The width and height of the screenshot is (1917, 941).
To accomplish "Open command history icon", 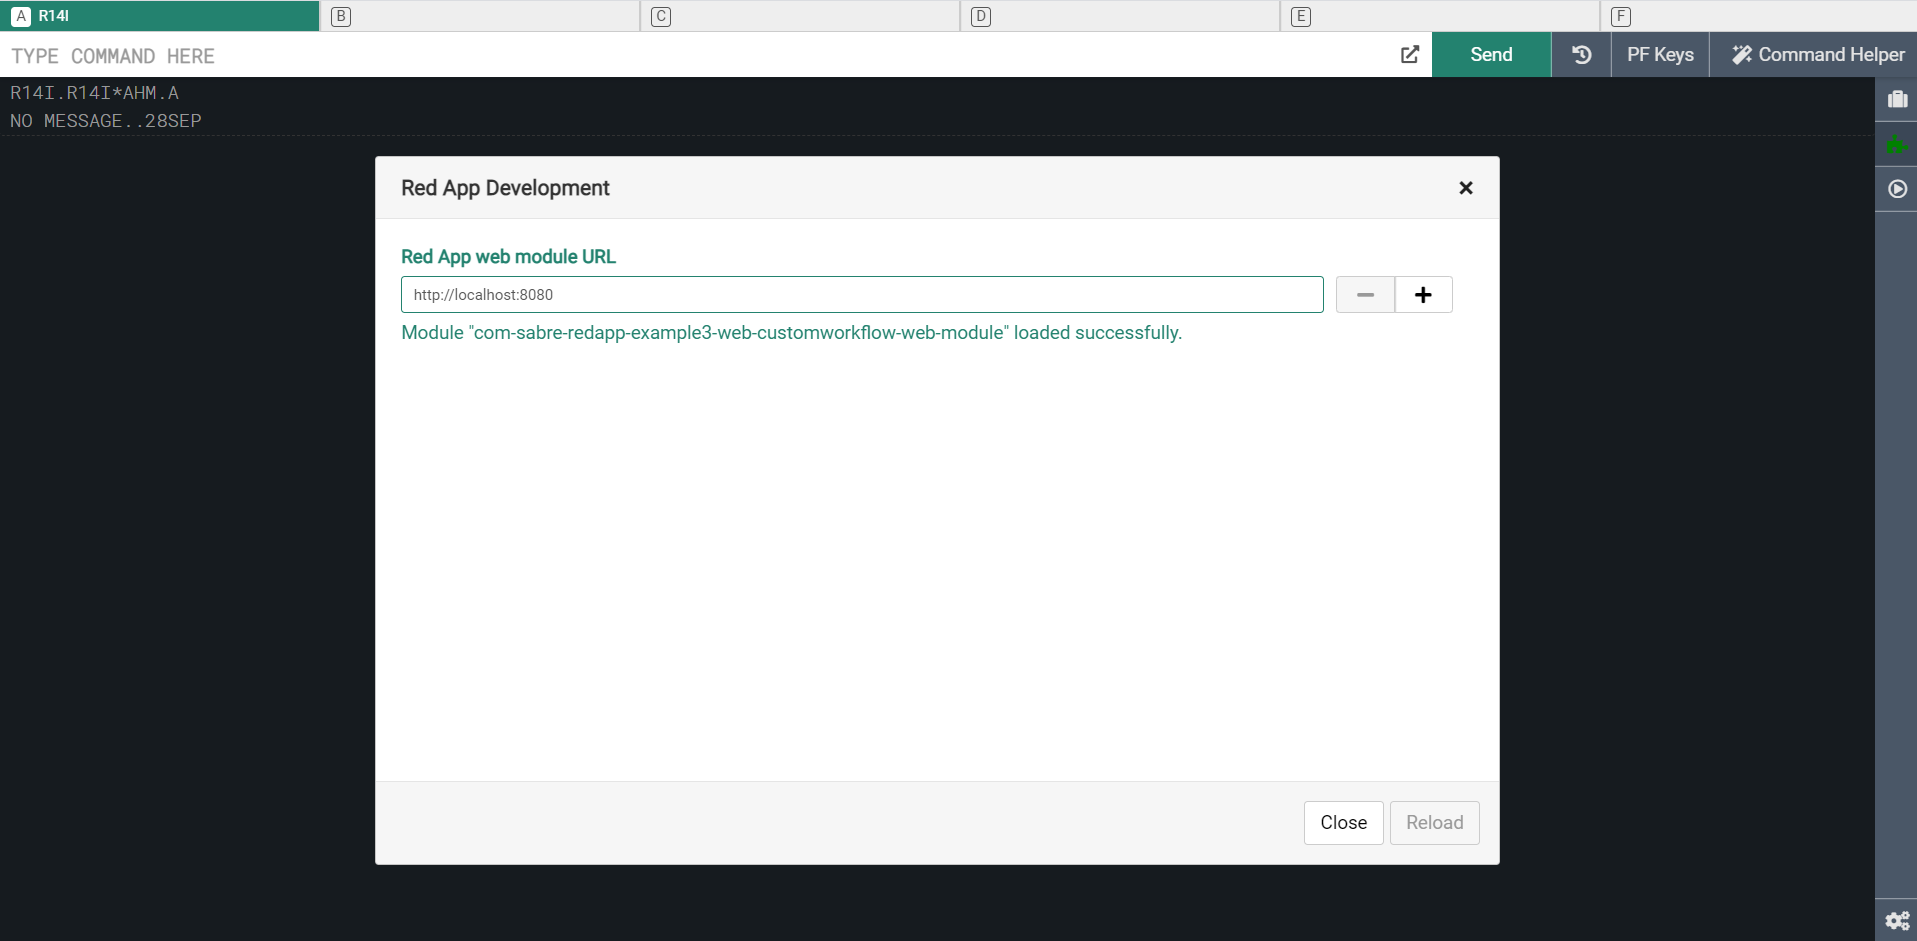I will (1581, 55).
